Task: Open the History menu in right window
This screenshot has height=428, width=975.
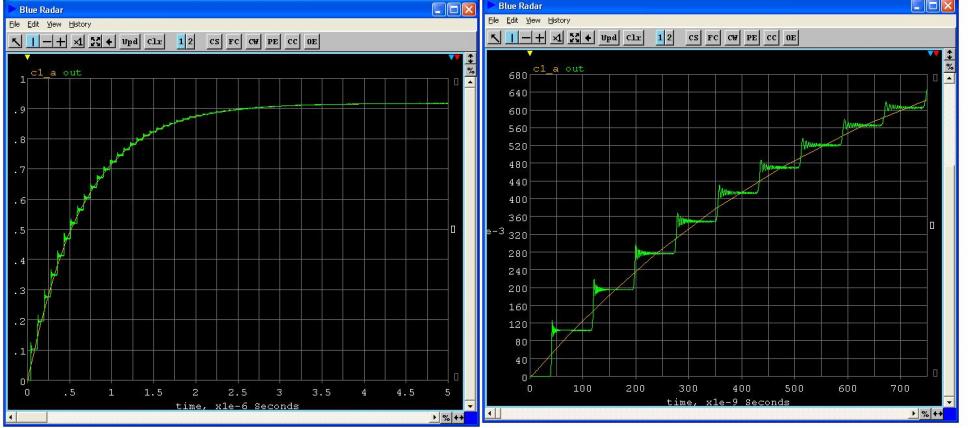Action: click(559, 20)
